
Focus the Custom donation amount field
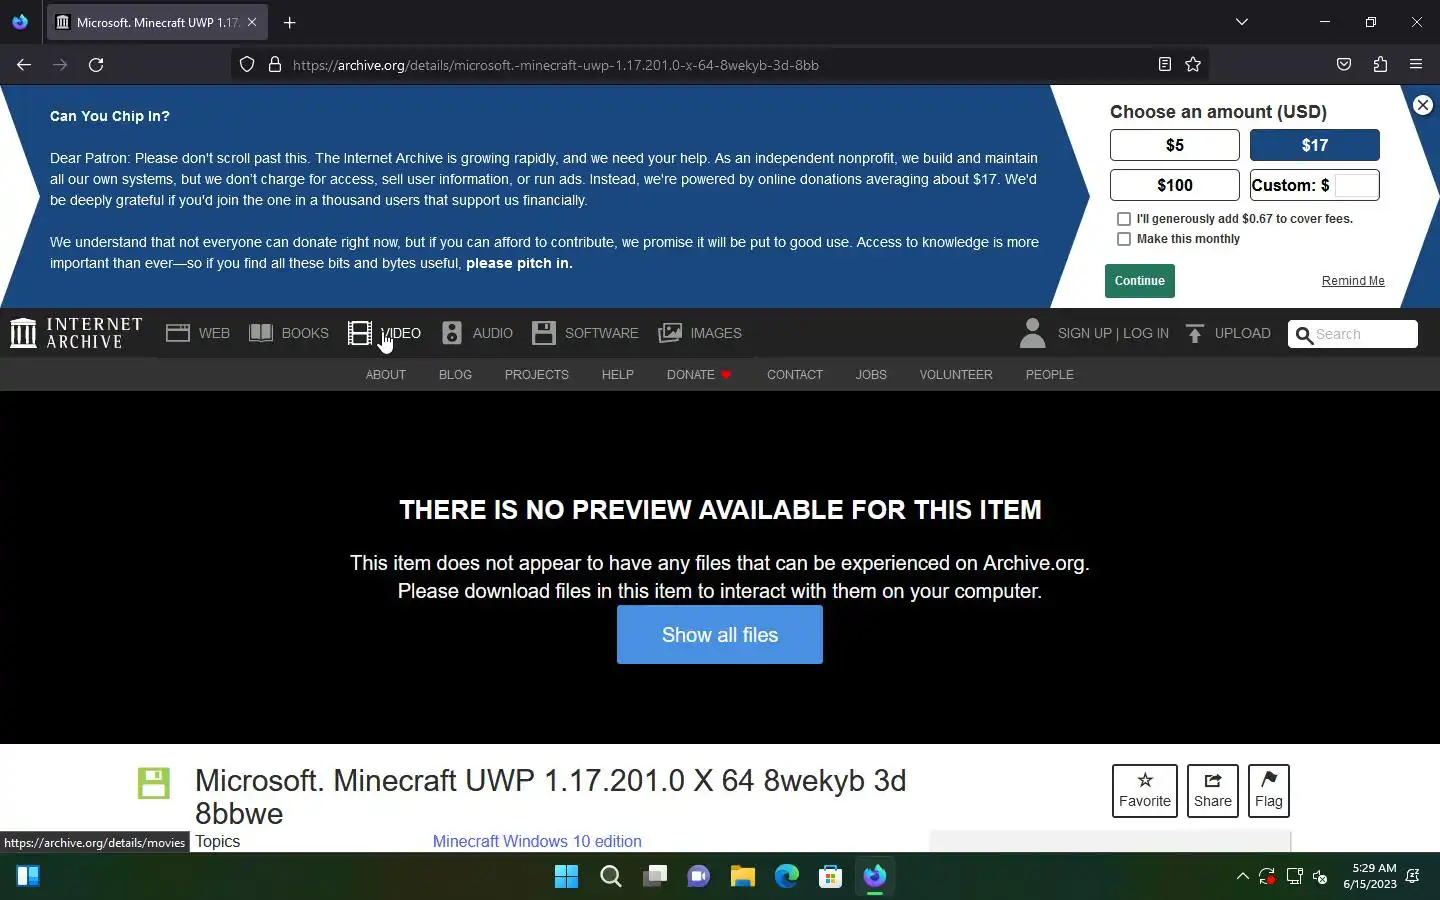point(1357,185)
